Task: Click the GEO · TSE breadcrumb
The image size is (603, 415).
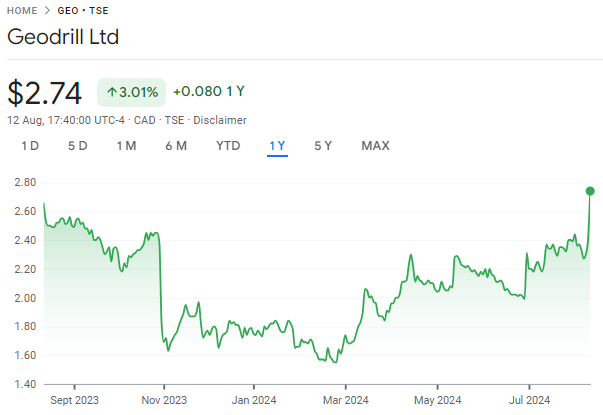Action: 83,11
